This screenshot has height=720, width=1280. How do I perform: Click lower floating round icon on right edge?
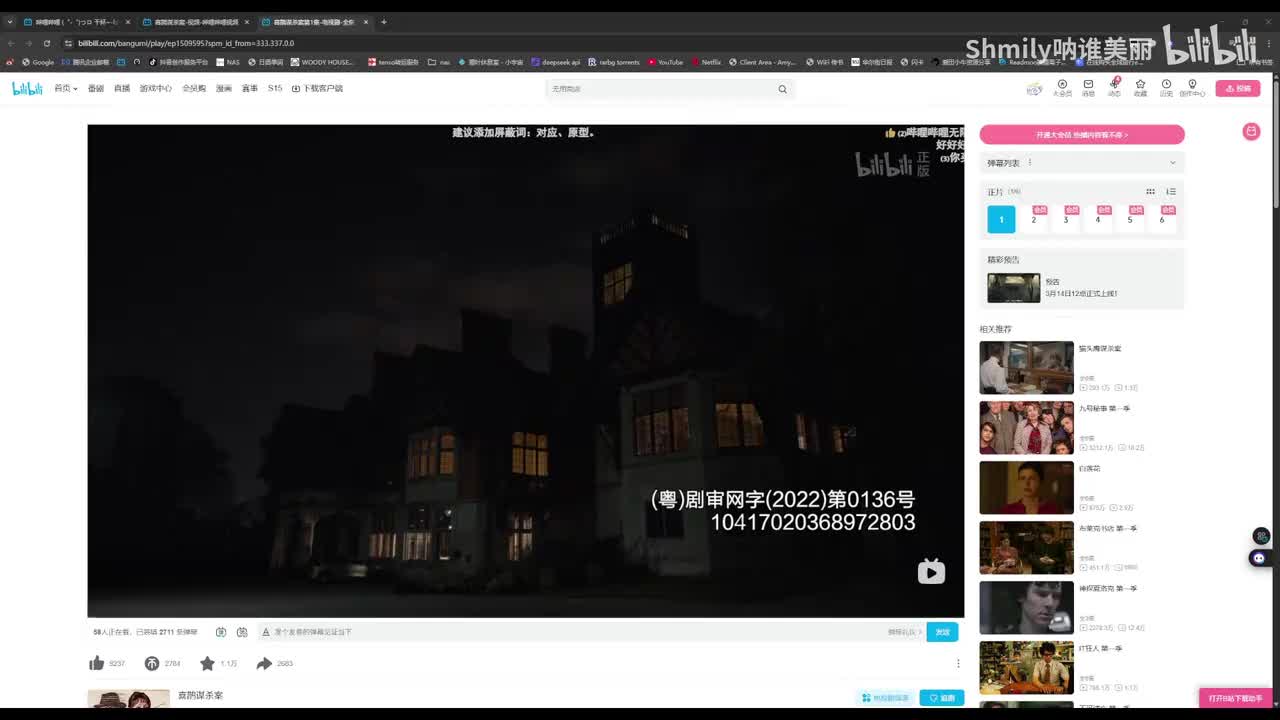pos(1259,558)
